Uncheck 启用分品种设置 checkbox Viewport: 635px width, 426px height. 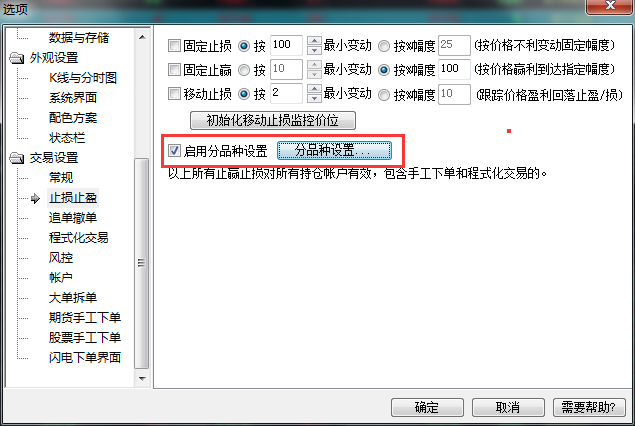pyautogui.click(x=174, y=151)
